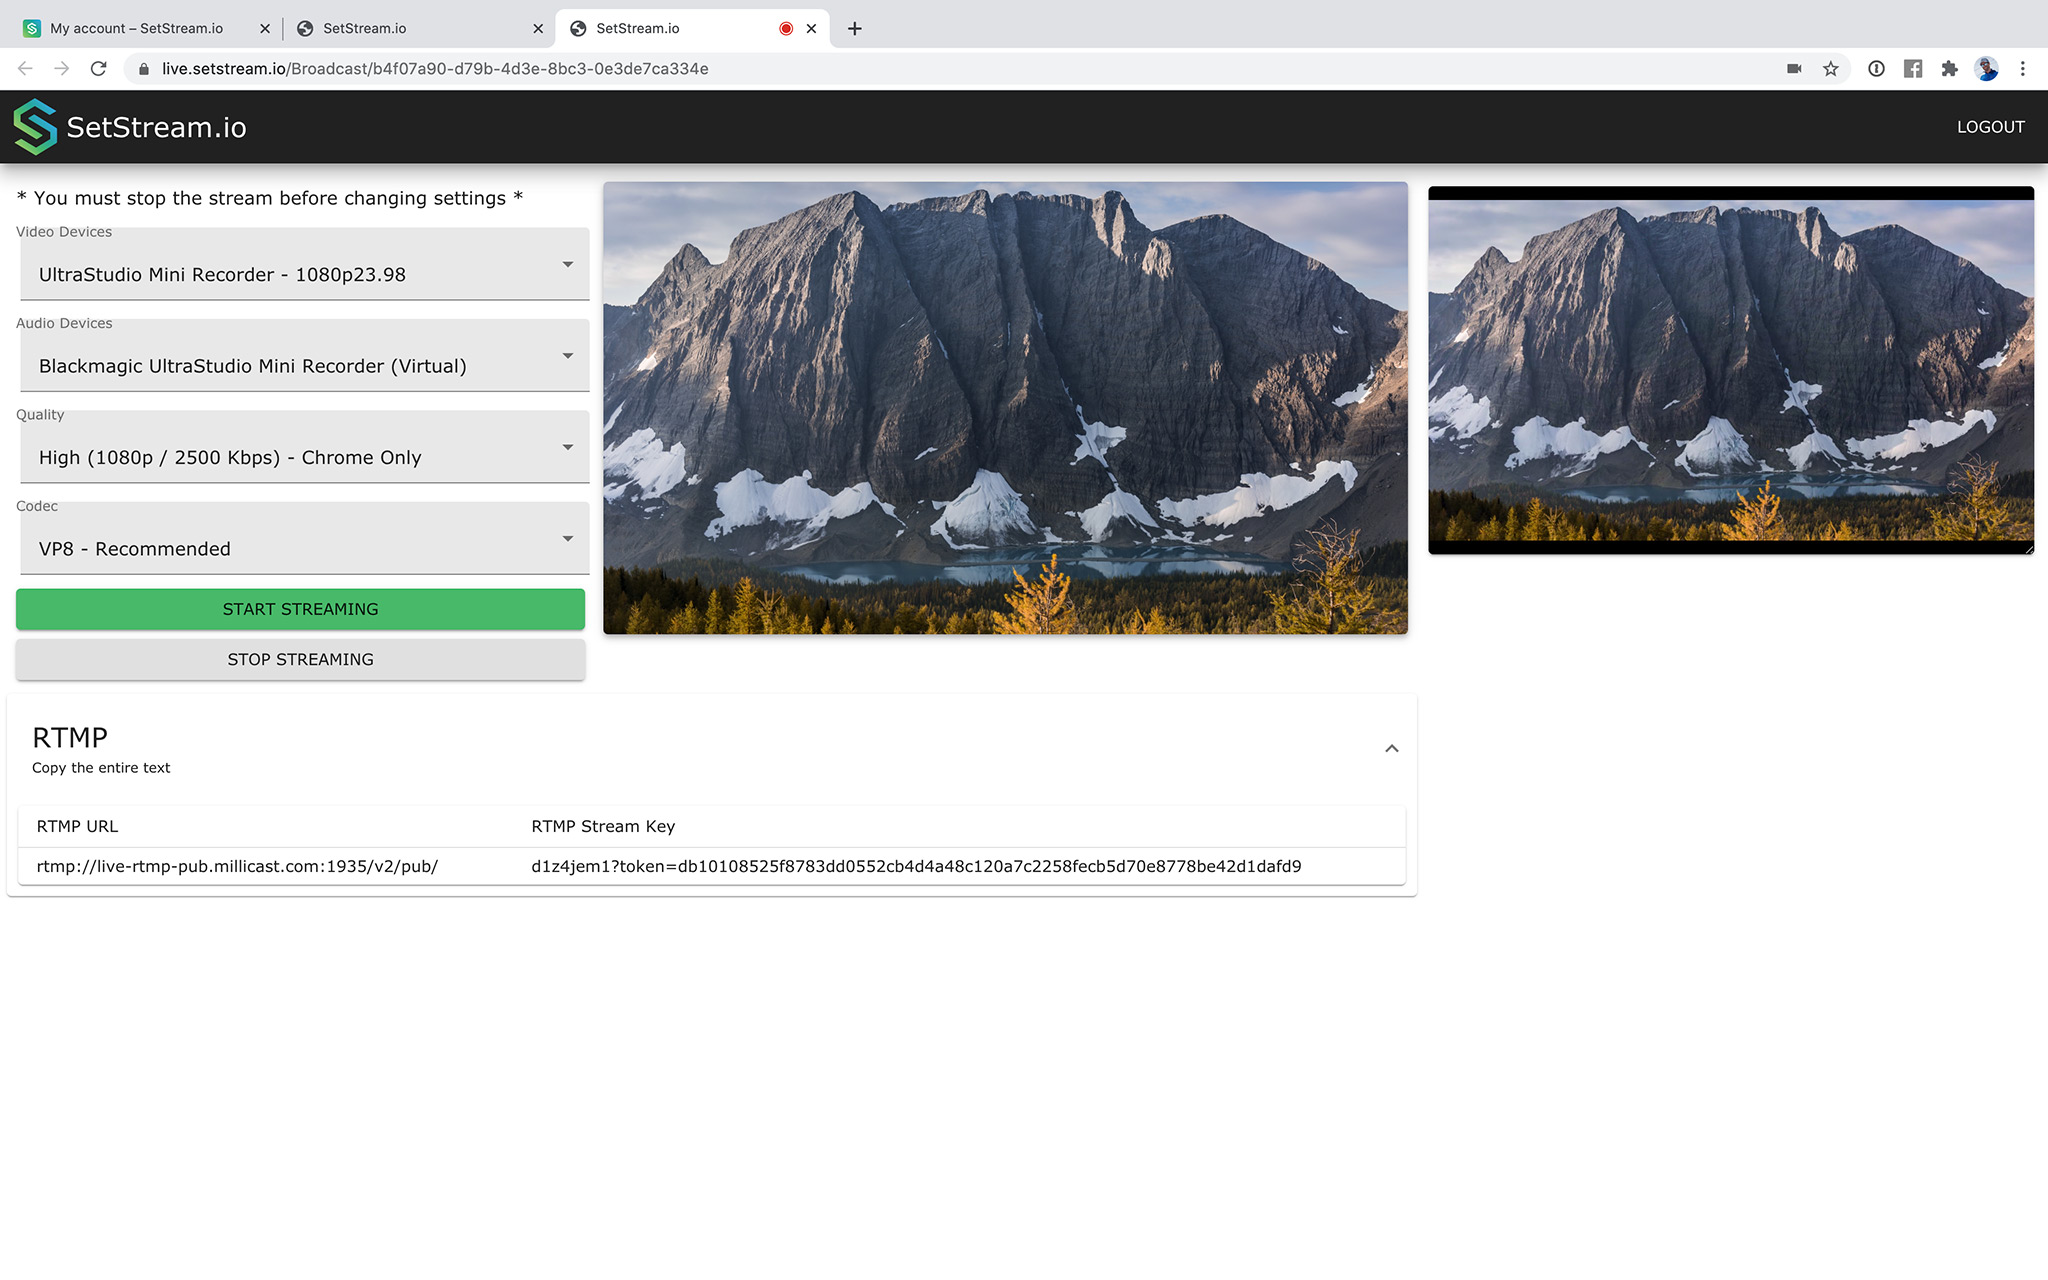Click the 'Copy the entire text' note
The image size is (2048, 1280).
(101, 768)
